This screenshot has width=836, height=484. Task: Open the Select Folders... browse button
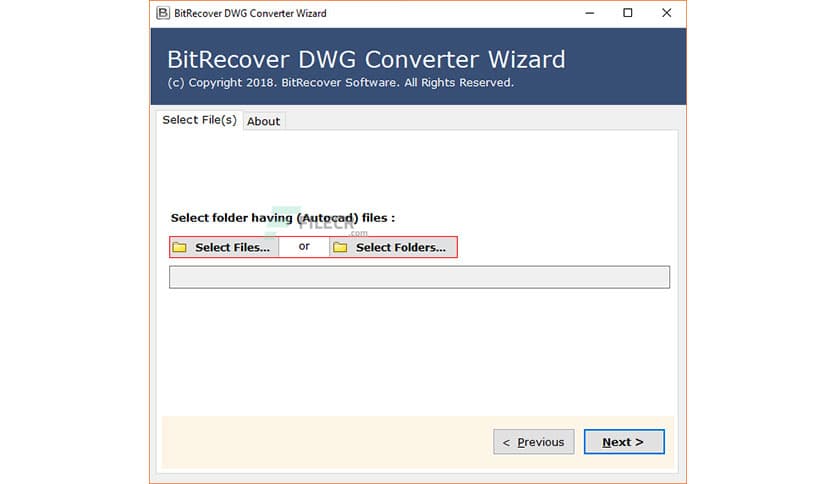pos(393,247)
